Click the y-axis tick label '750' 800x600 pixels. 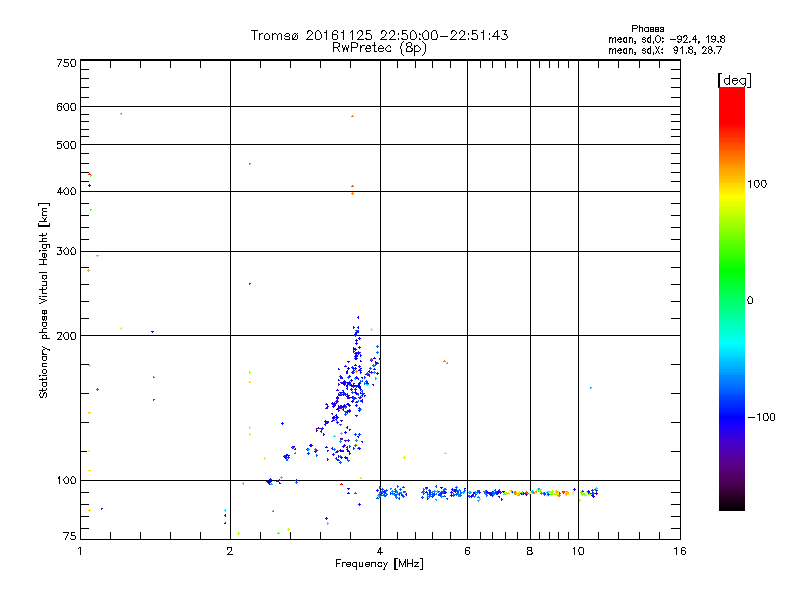tap(66, 63)
